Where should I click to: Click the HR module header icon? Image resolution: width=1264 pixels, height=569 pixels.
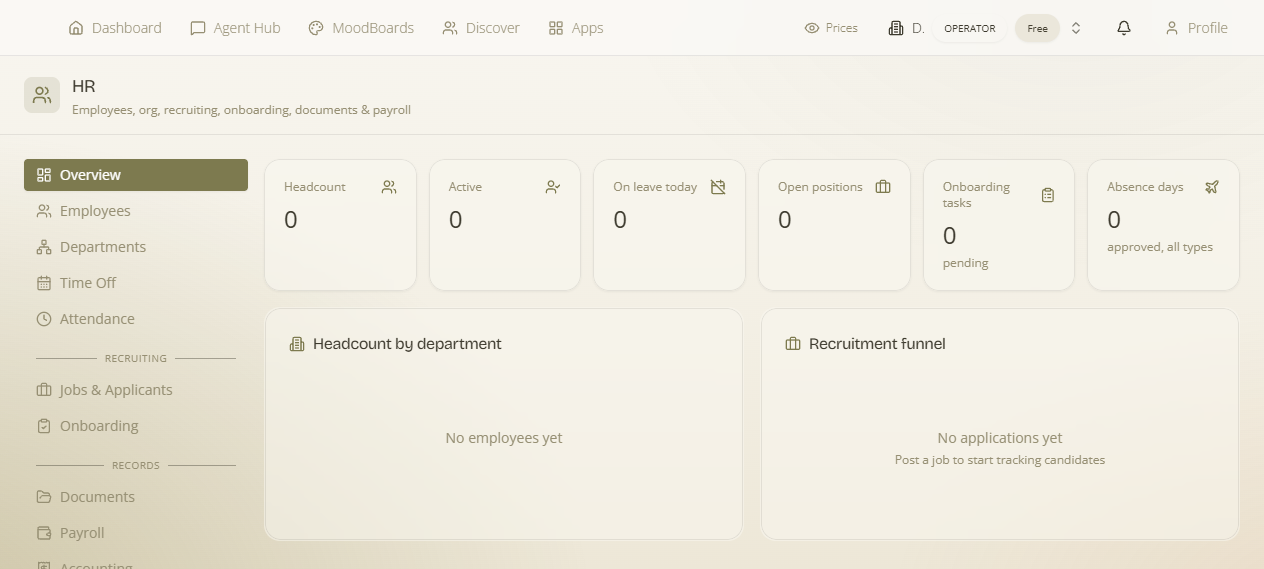[42, 95]
